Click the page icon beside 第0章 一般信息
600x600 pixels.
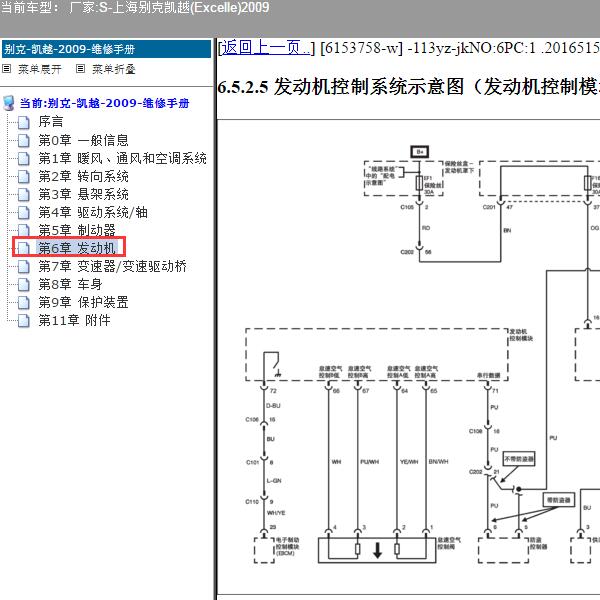[23, 140]
